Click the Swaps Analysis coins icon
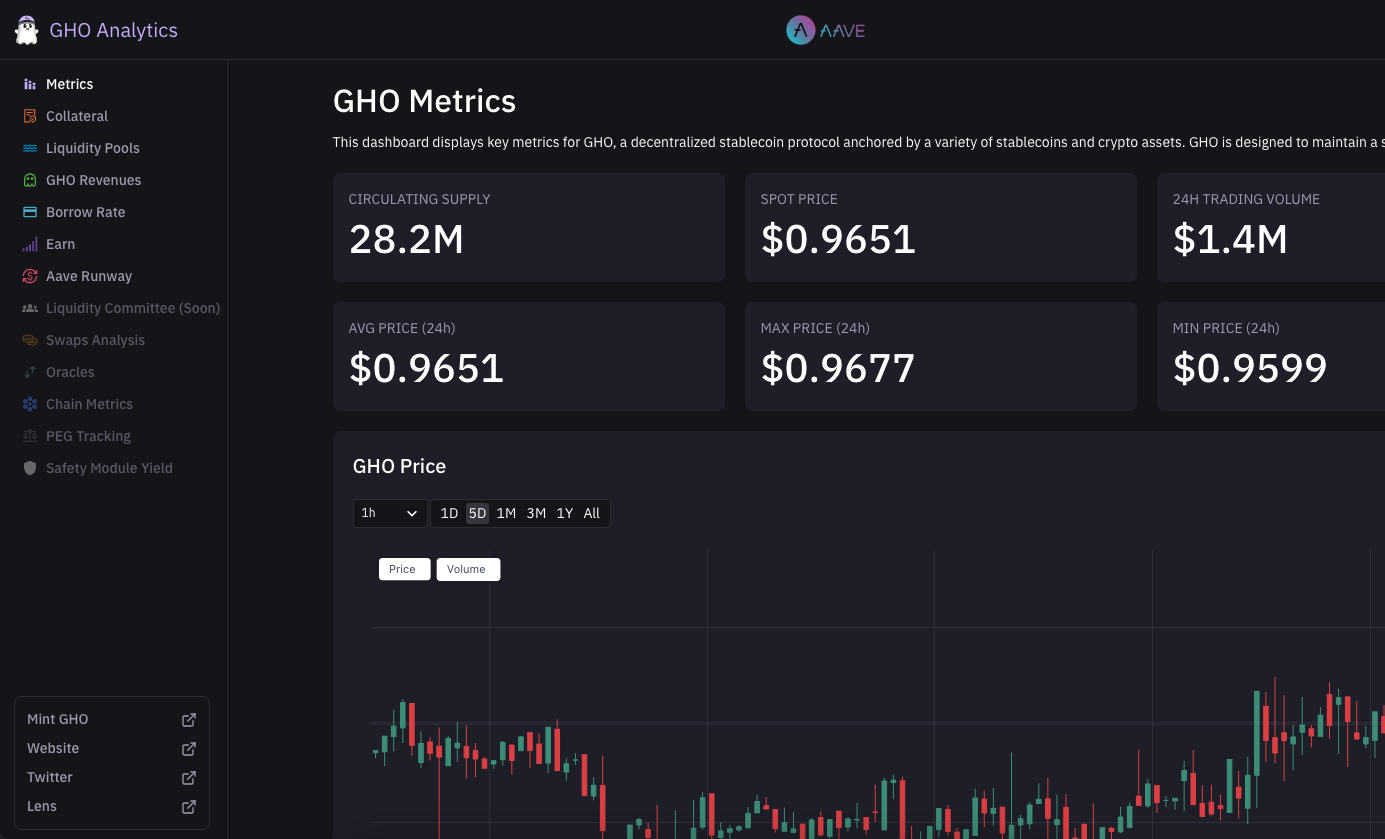 click(30, 341)
